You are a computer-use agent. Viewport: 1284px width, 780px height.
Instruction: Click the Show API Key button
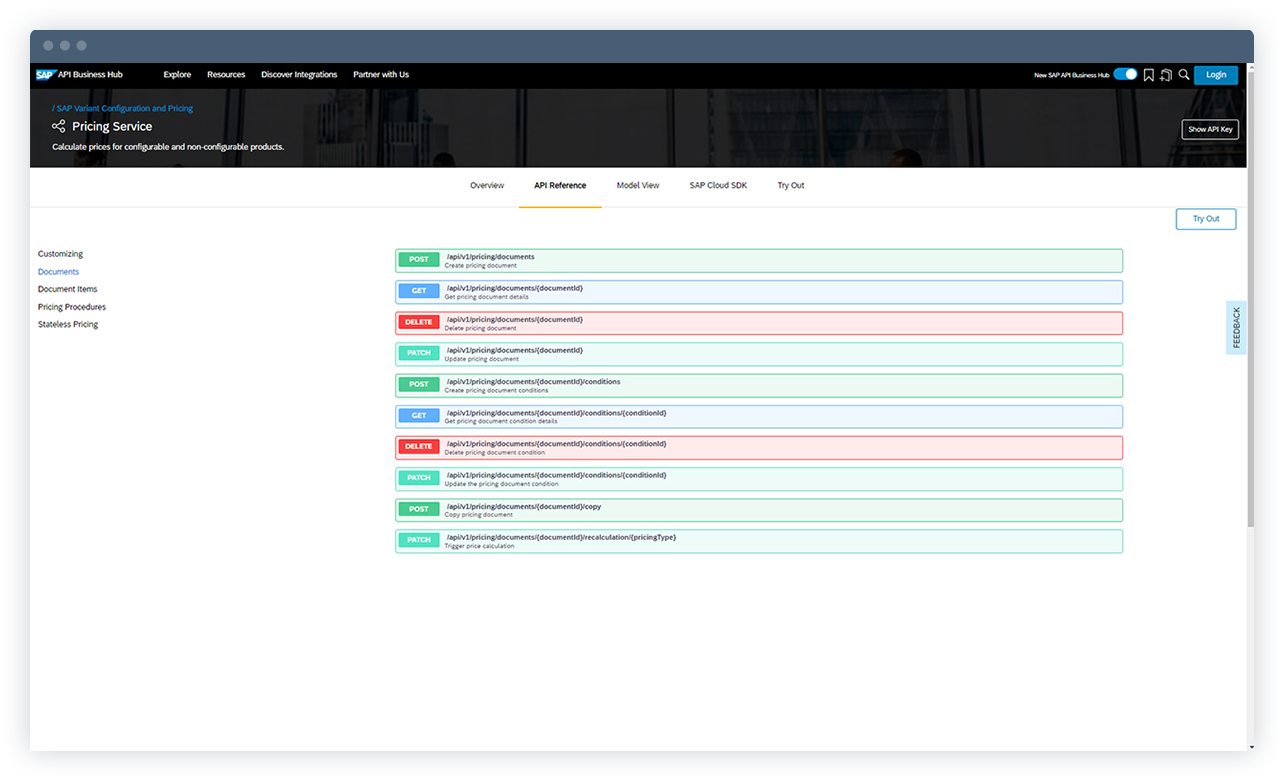pos(1209,129)
